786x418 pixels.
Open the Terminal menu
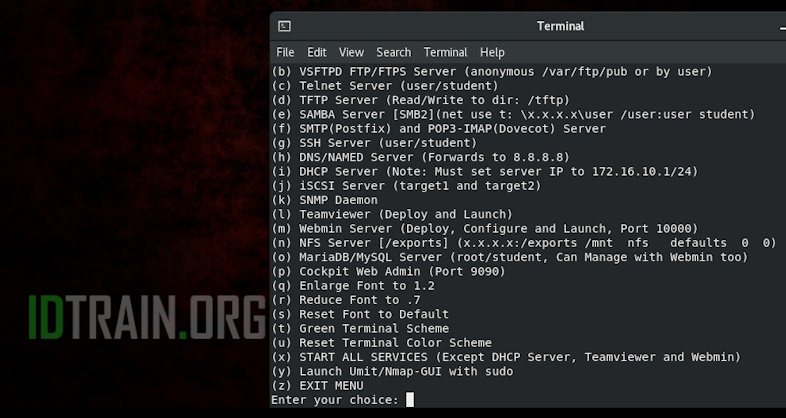(x=445, y=52)
